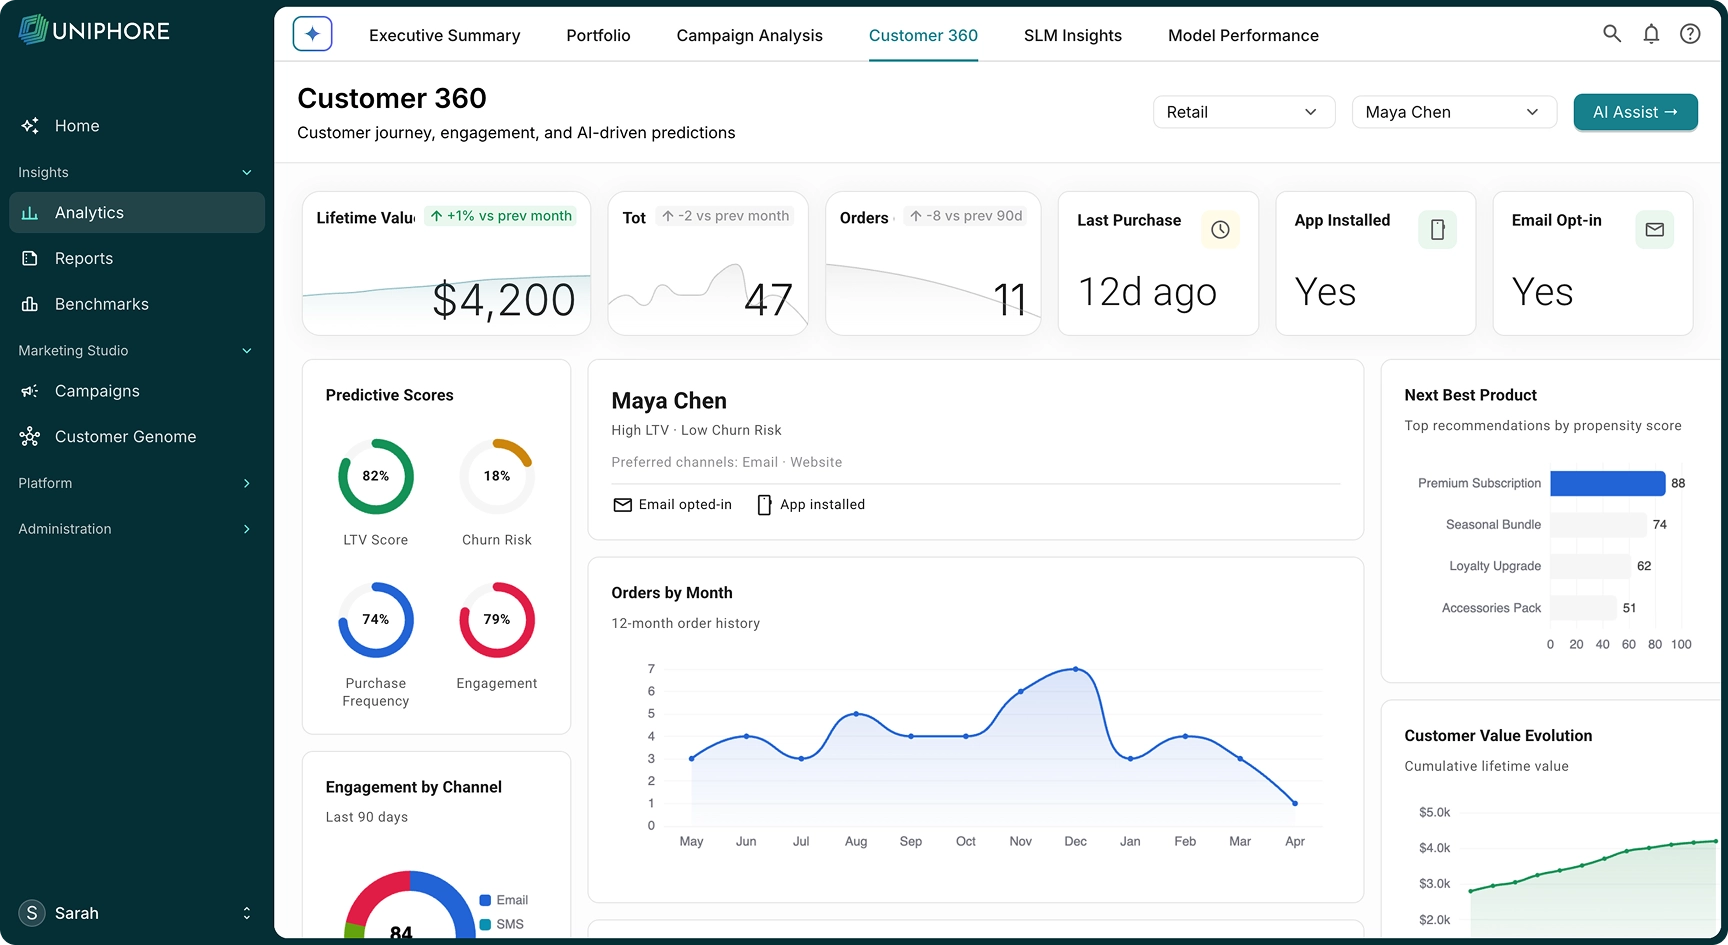
Task: Open Campaigns in the sidebar
Action: [x=137, y=391]
